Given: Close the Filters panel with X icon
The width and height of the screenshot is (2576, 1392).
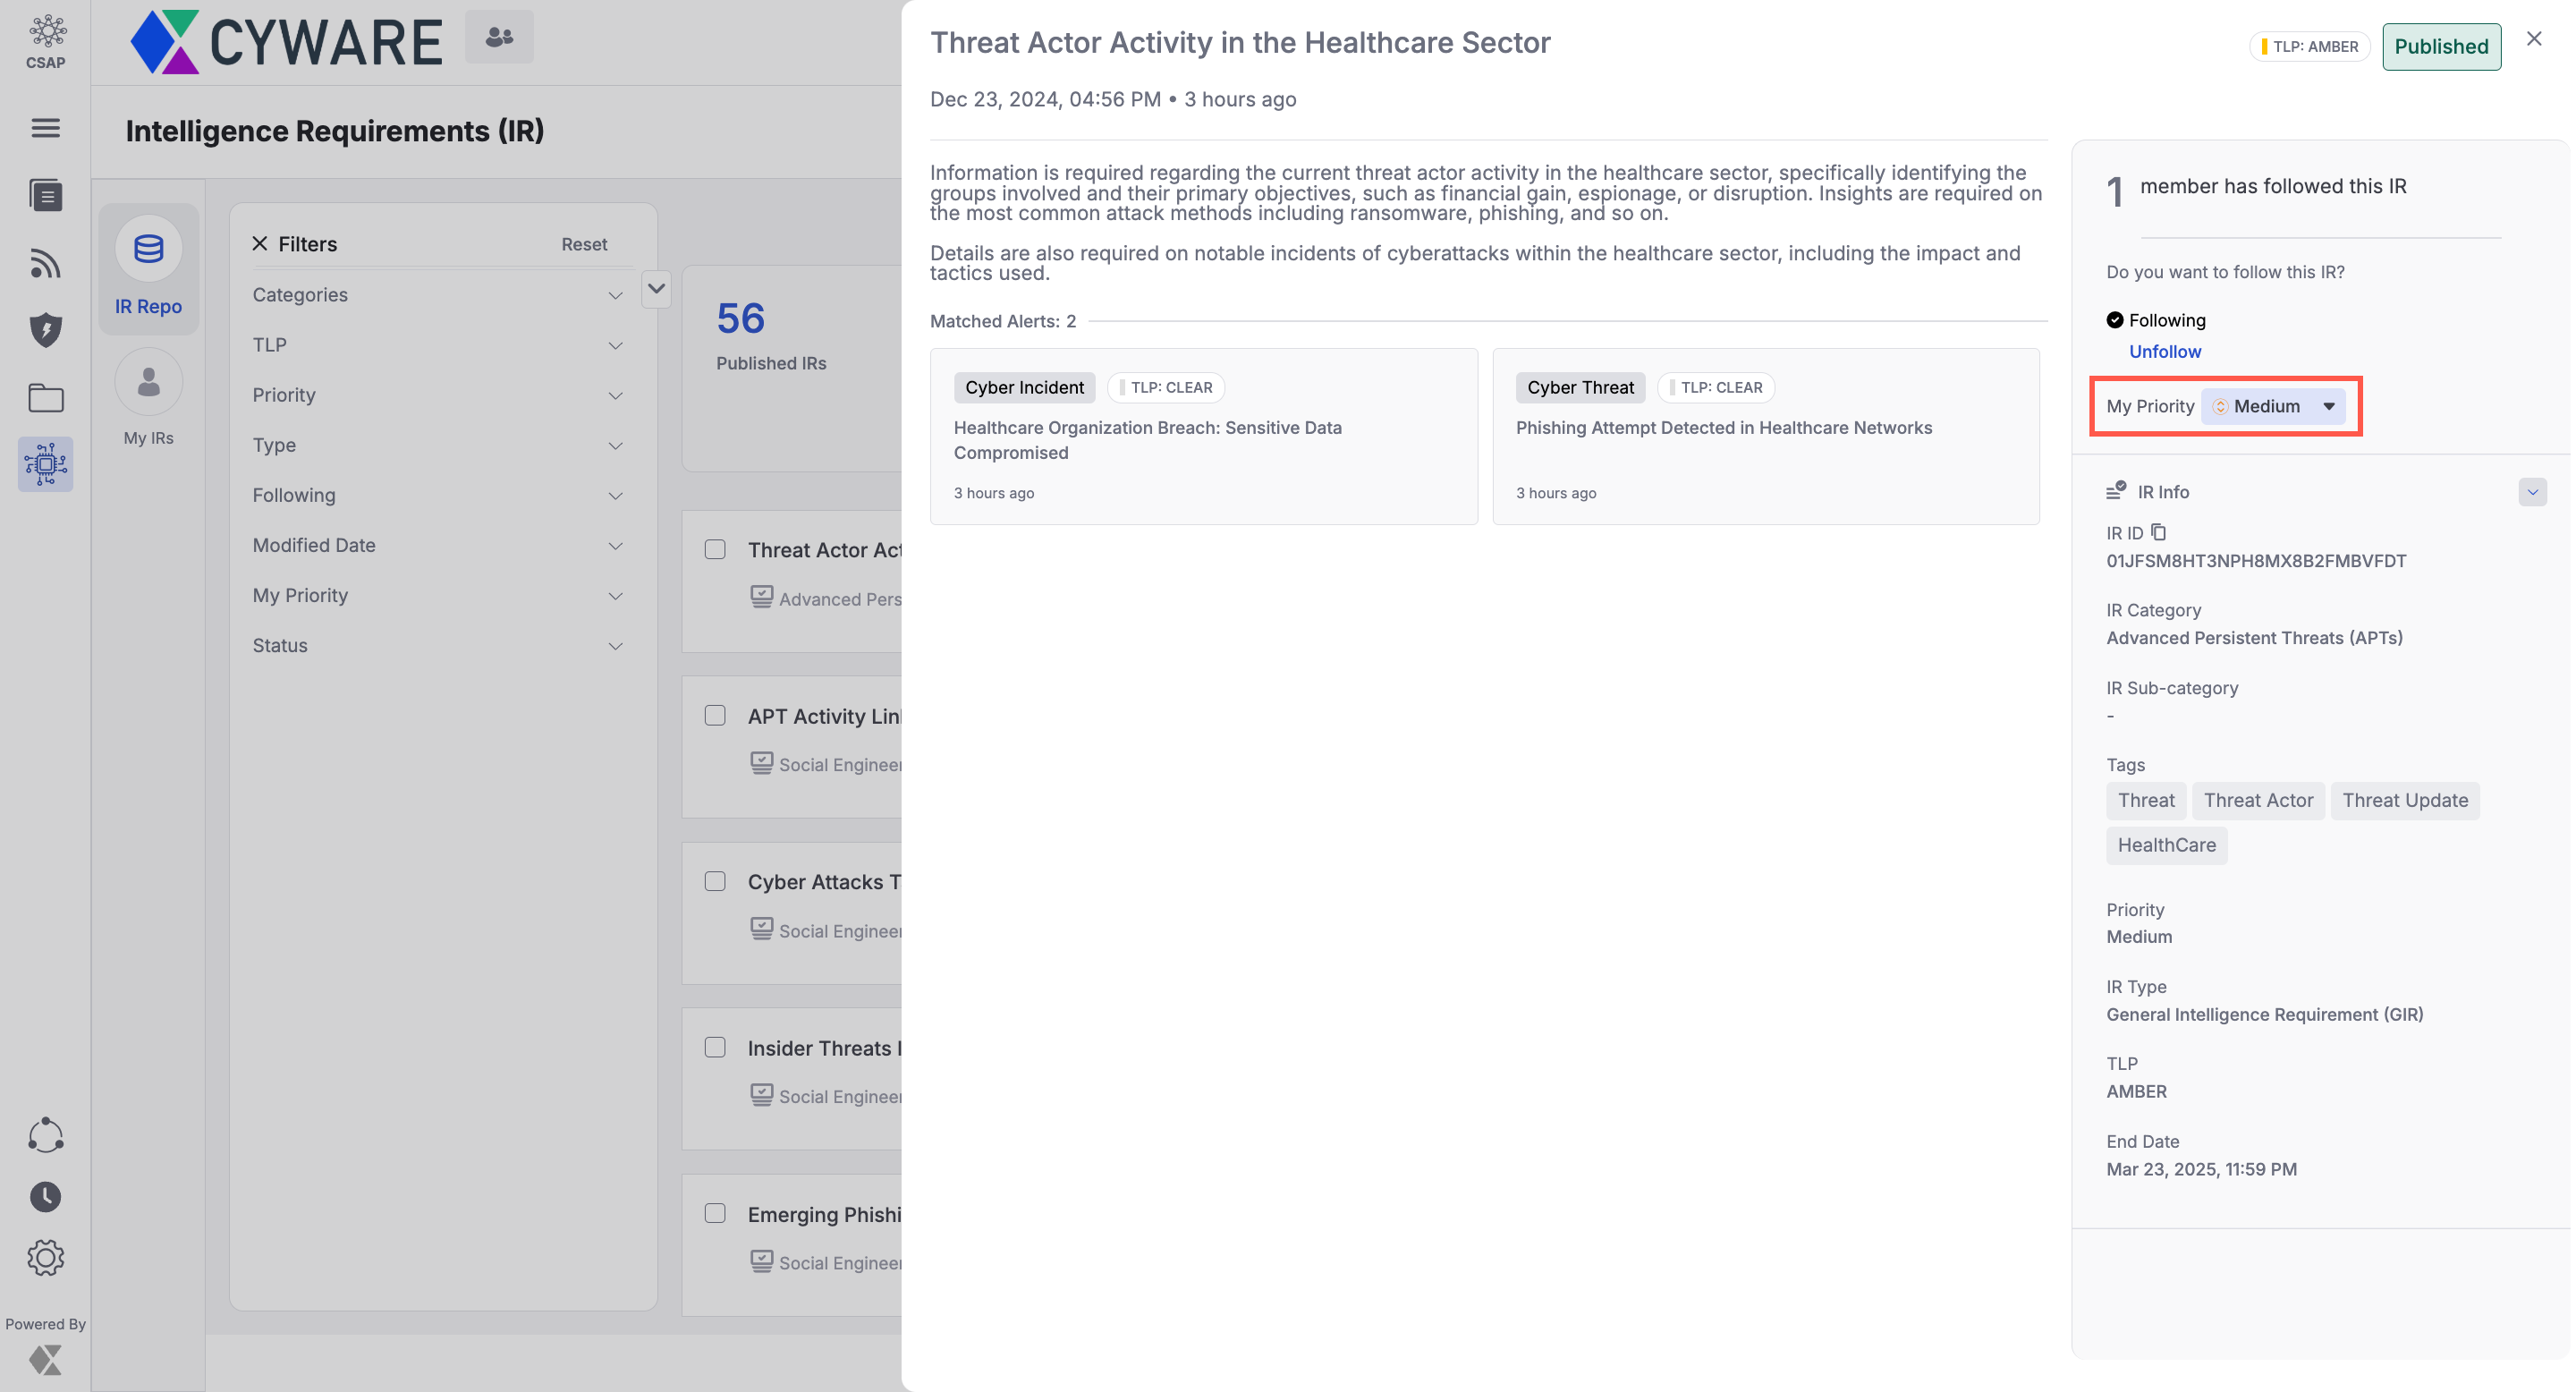Looking at the screenshot, I should coord(260,244).
